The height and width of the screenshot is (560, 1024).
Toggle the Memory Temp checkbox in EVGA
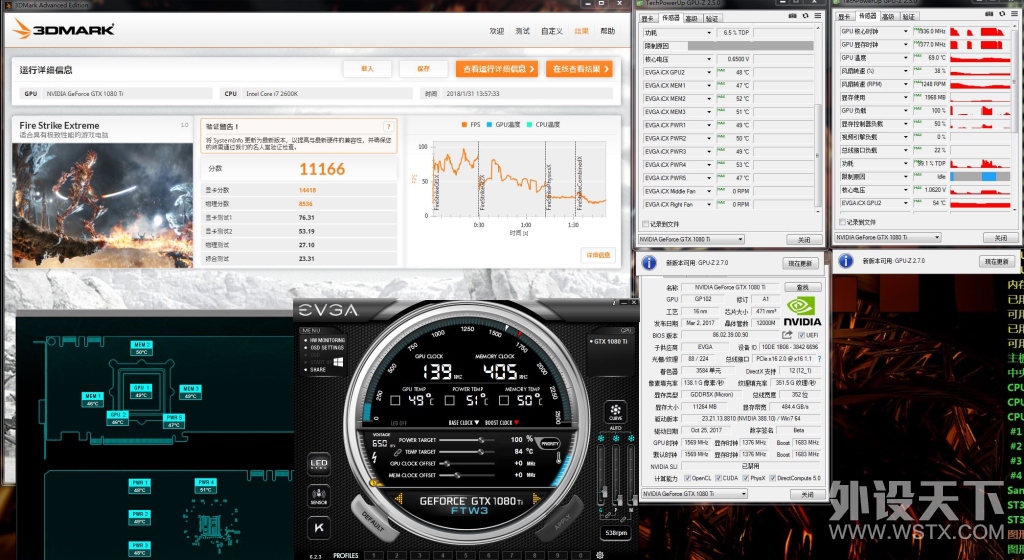point(504,400)
